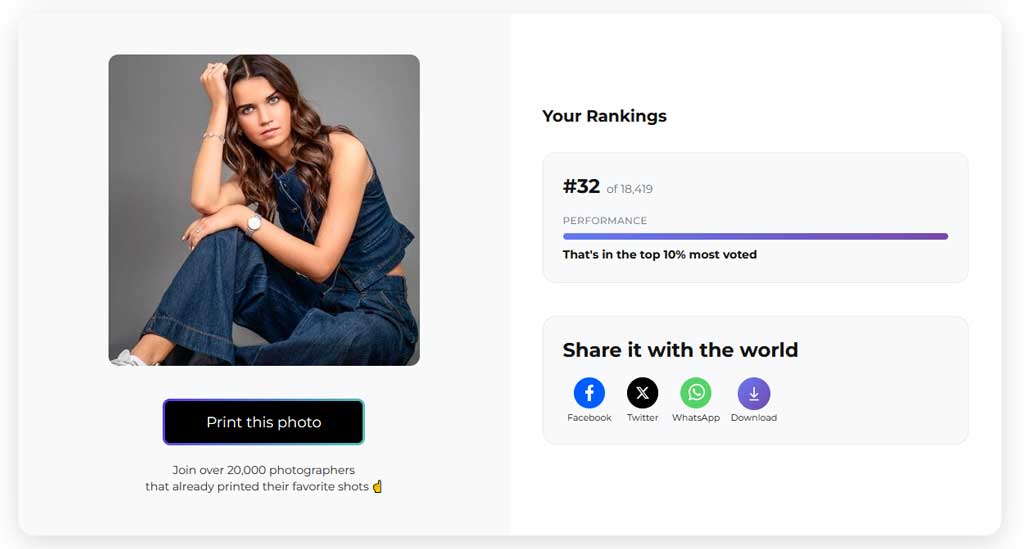This screenshot has width=1024, height=549.
Task: Select the Download text label
Action: (x=753, y=418)
